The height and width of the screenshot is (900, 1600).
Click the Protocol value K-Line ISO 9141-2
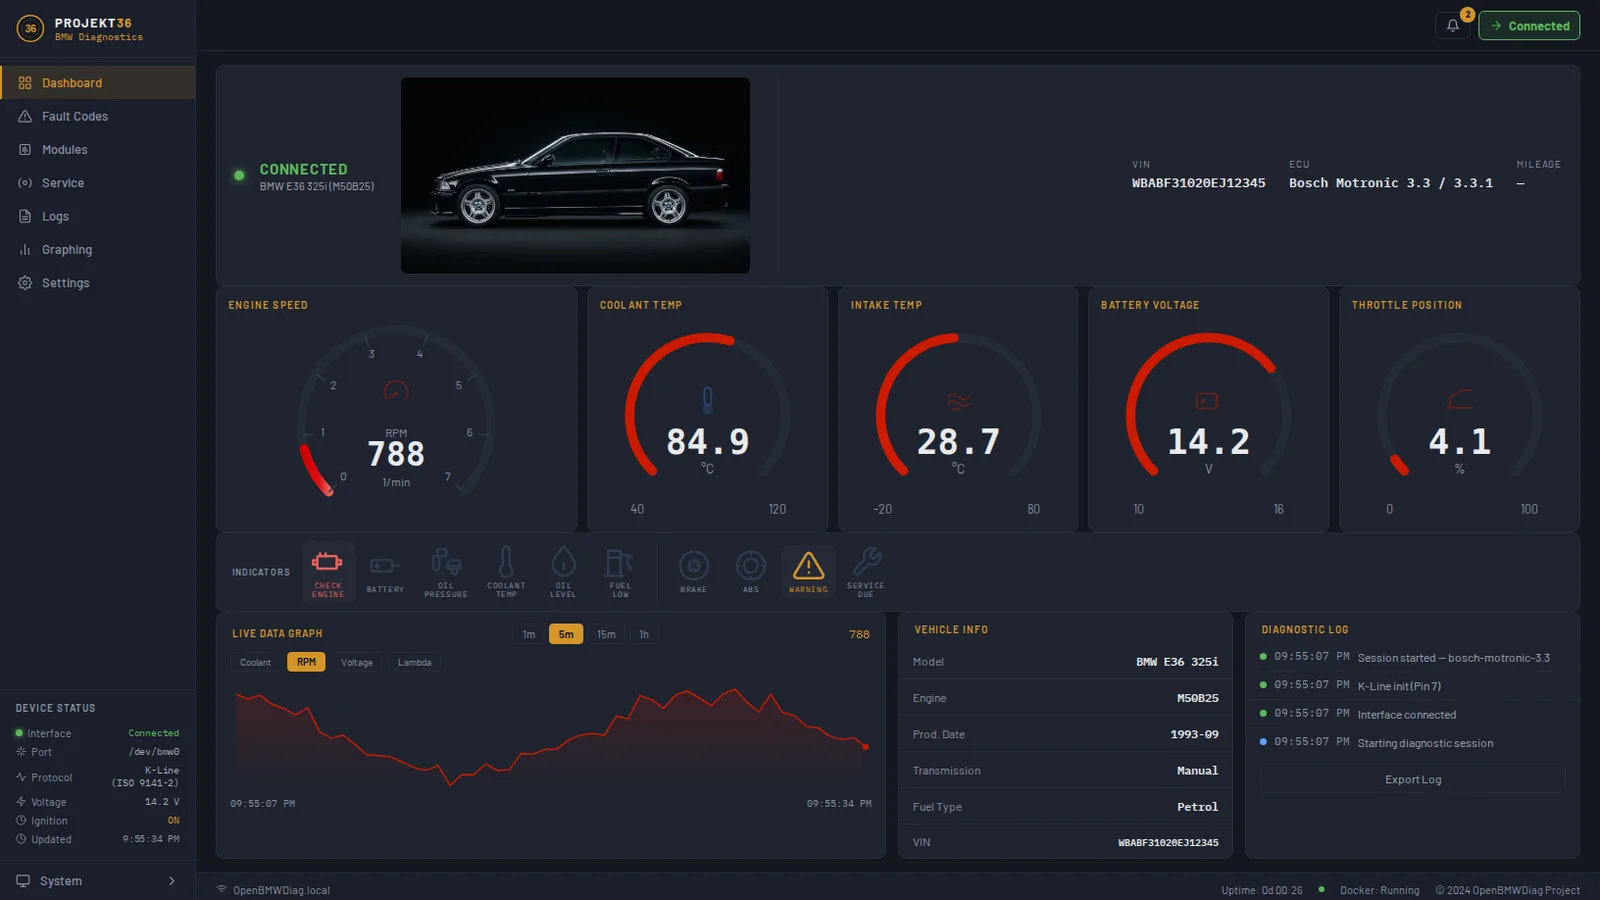[x=146, y=776]
